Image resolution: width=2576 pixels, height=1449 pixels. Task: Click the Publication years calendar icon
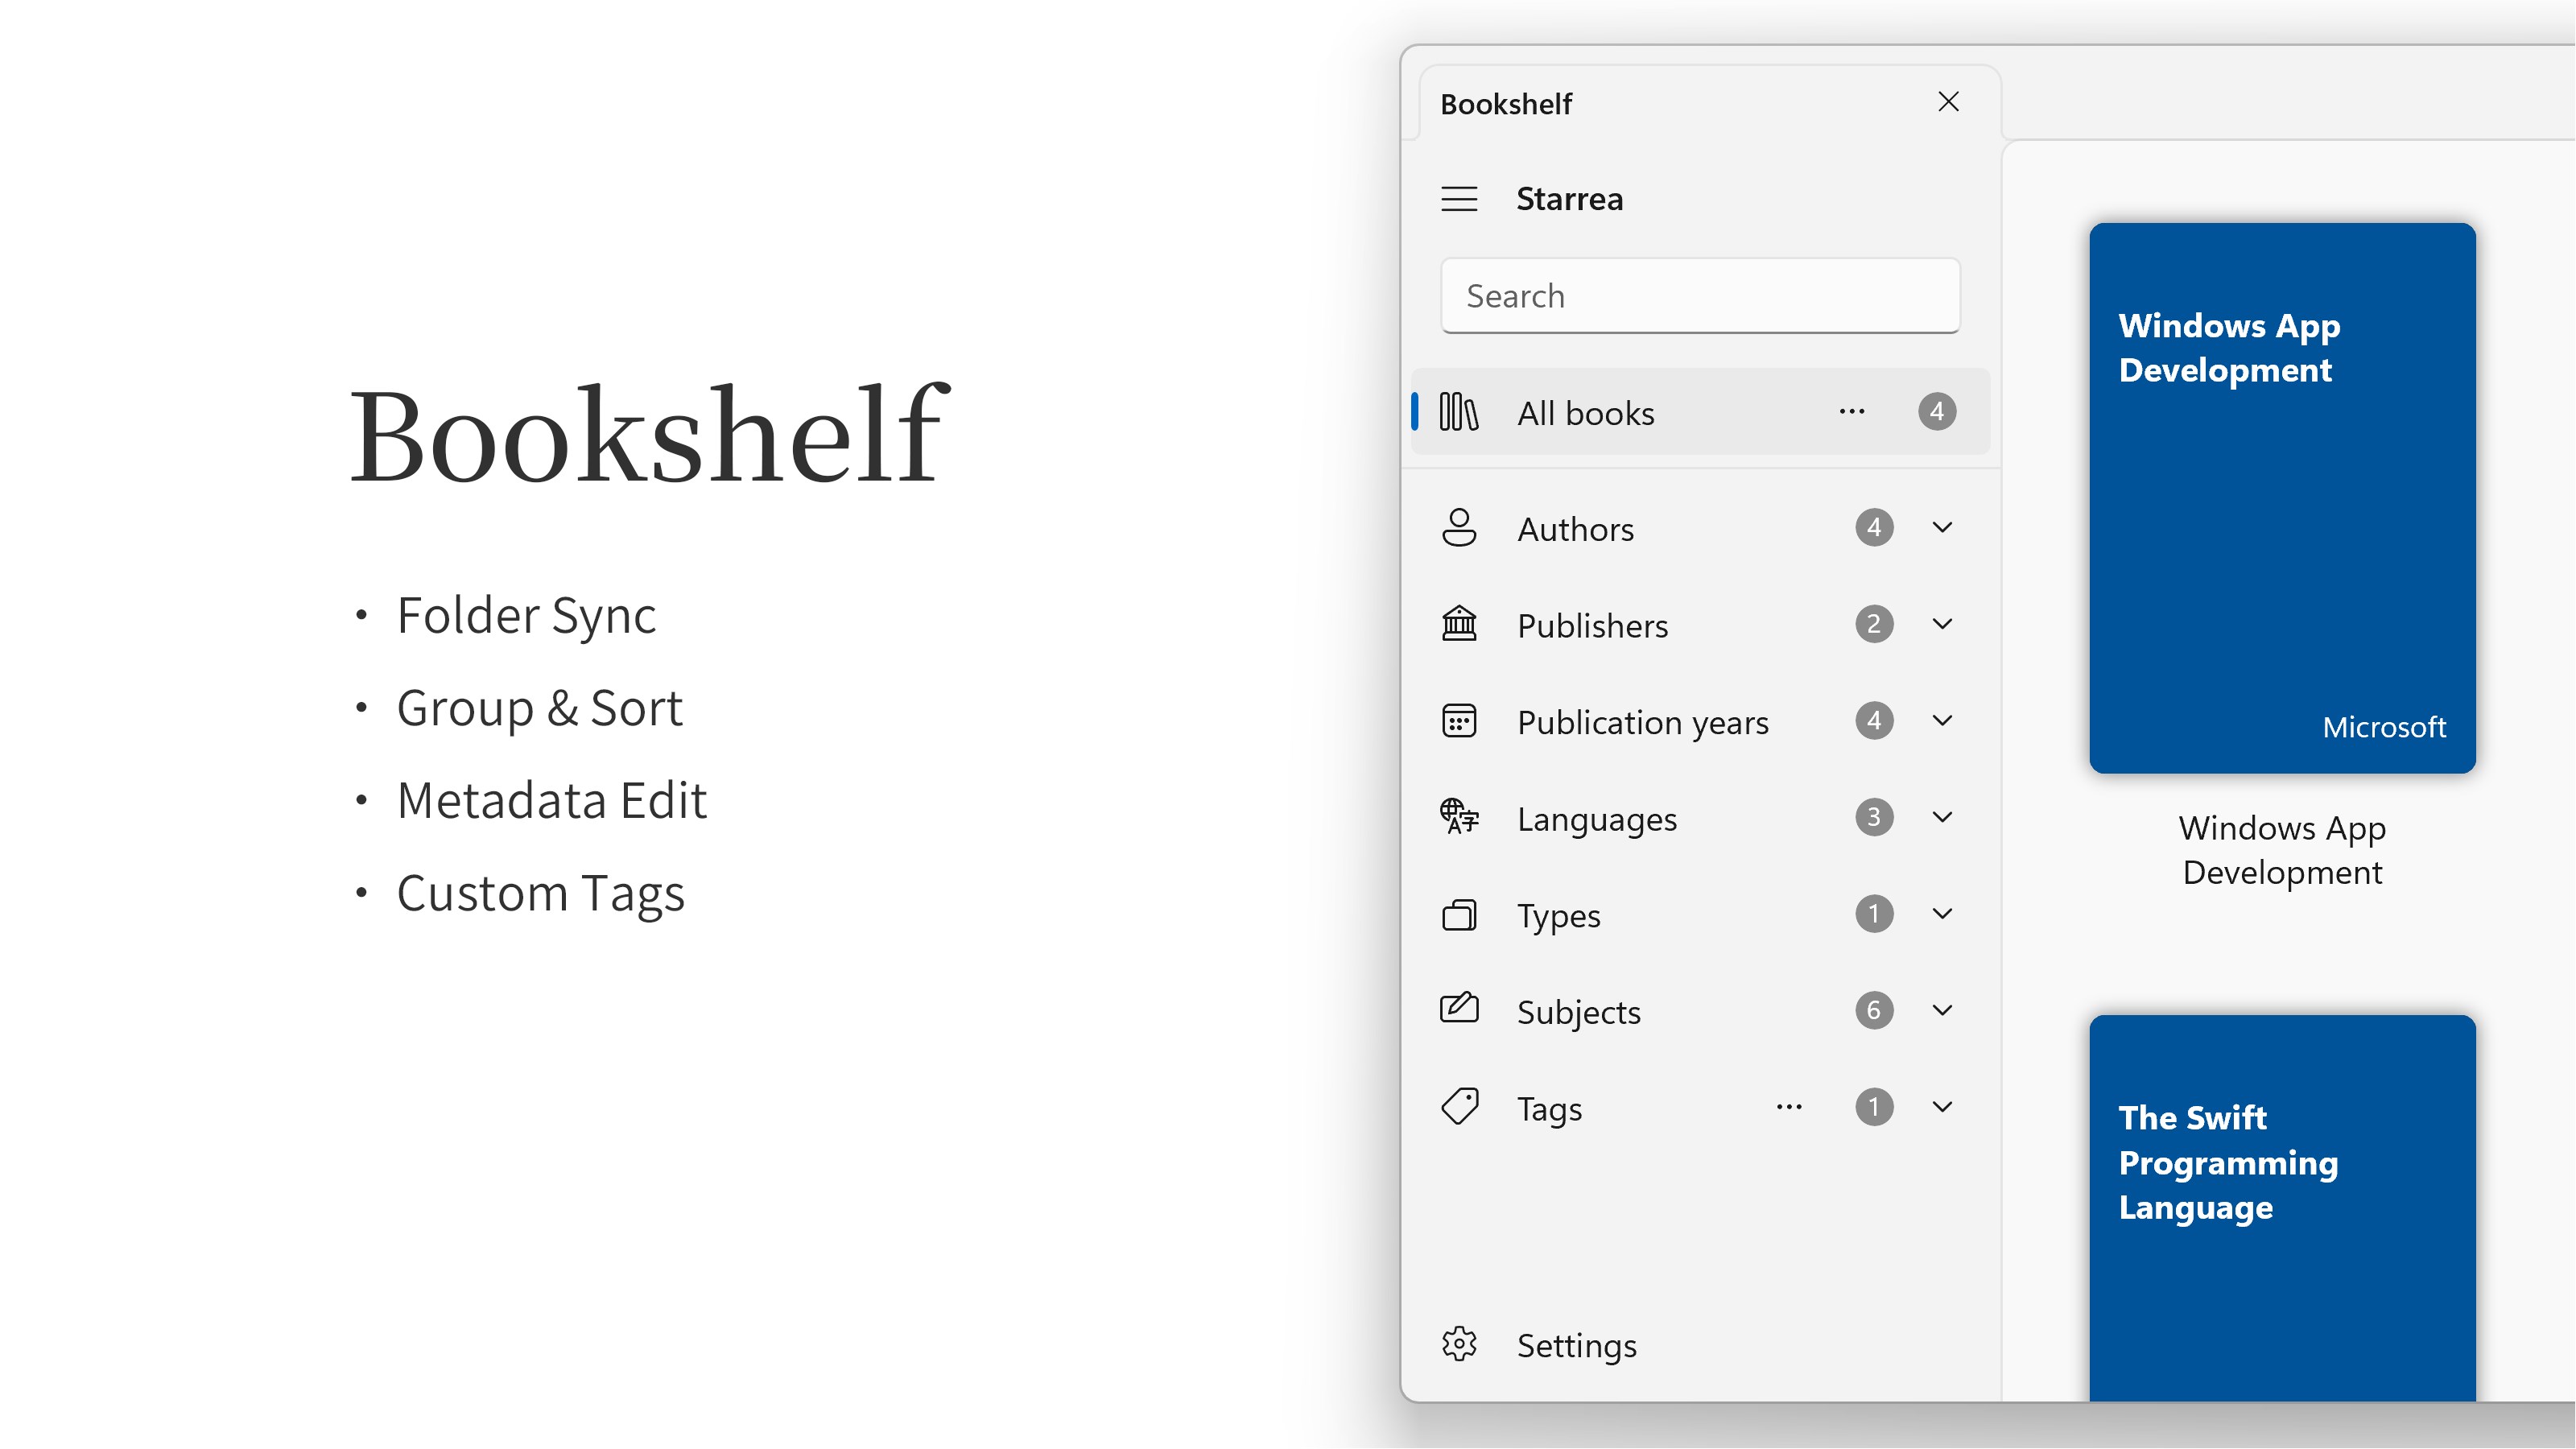click(1459, 721)
